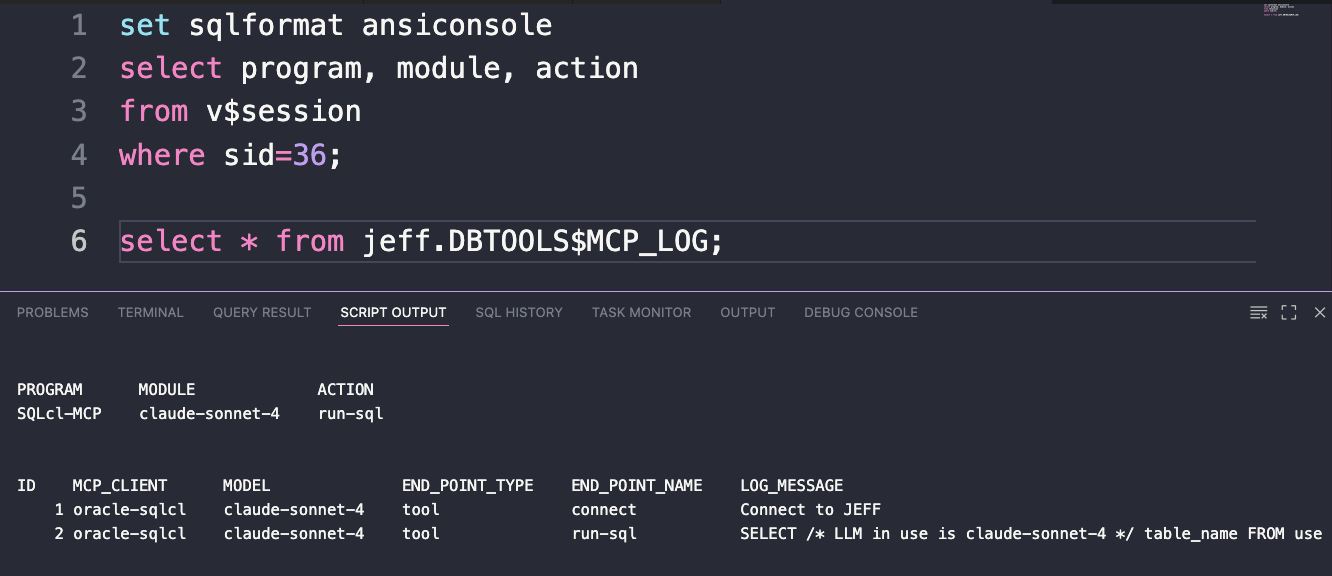Click line number 1 in the gutter
The height and width of the screenshot is (576, 1332).
pos(79,24)
